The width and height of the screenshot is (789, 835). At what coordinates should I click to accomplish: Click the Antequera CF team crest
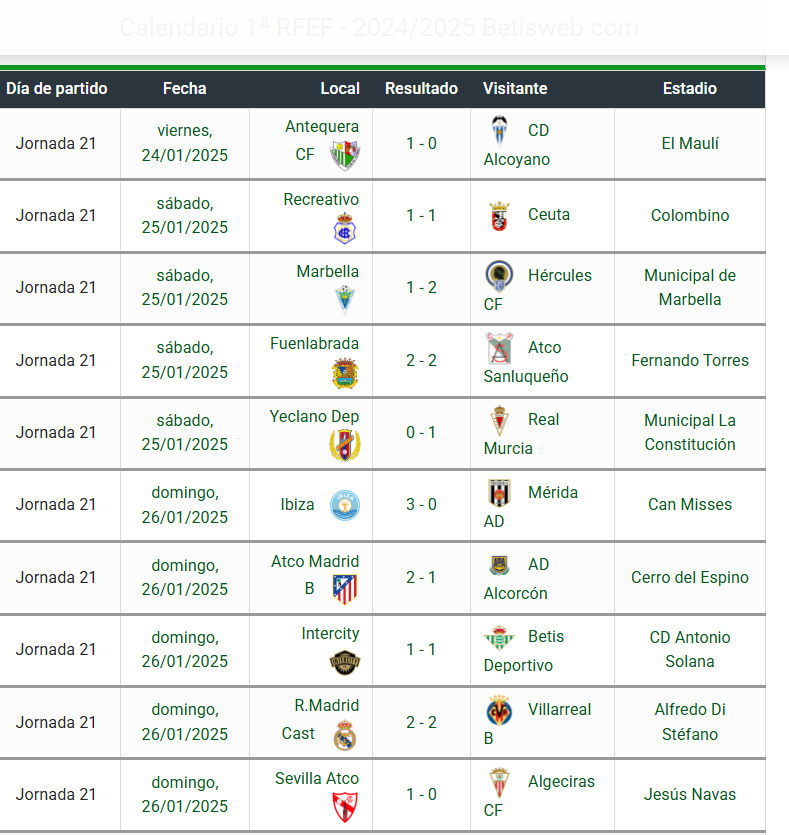coord(344,155)
